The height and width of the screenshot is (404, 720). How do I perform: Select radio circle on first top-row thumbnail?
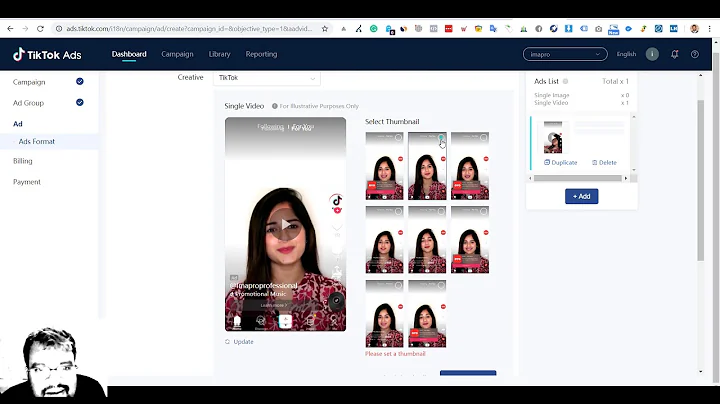click(x=398, y=137)
